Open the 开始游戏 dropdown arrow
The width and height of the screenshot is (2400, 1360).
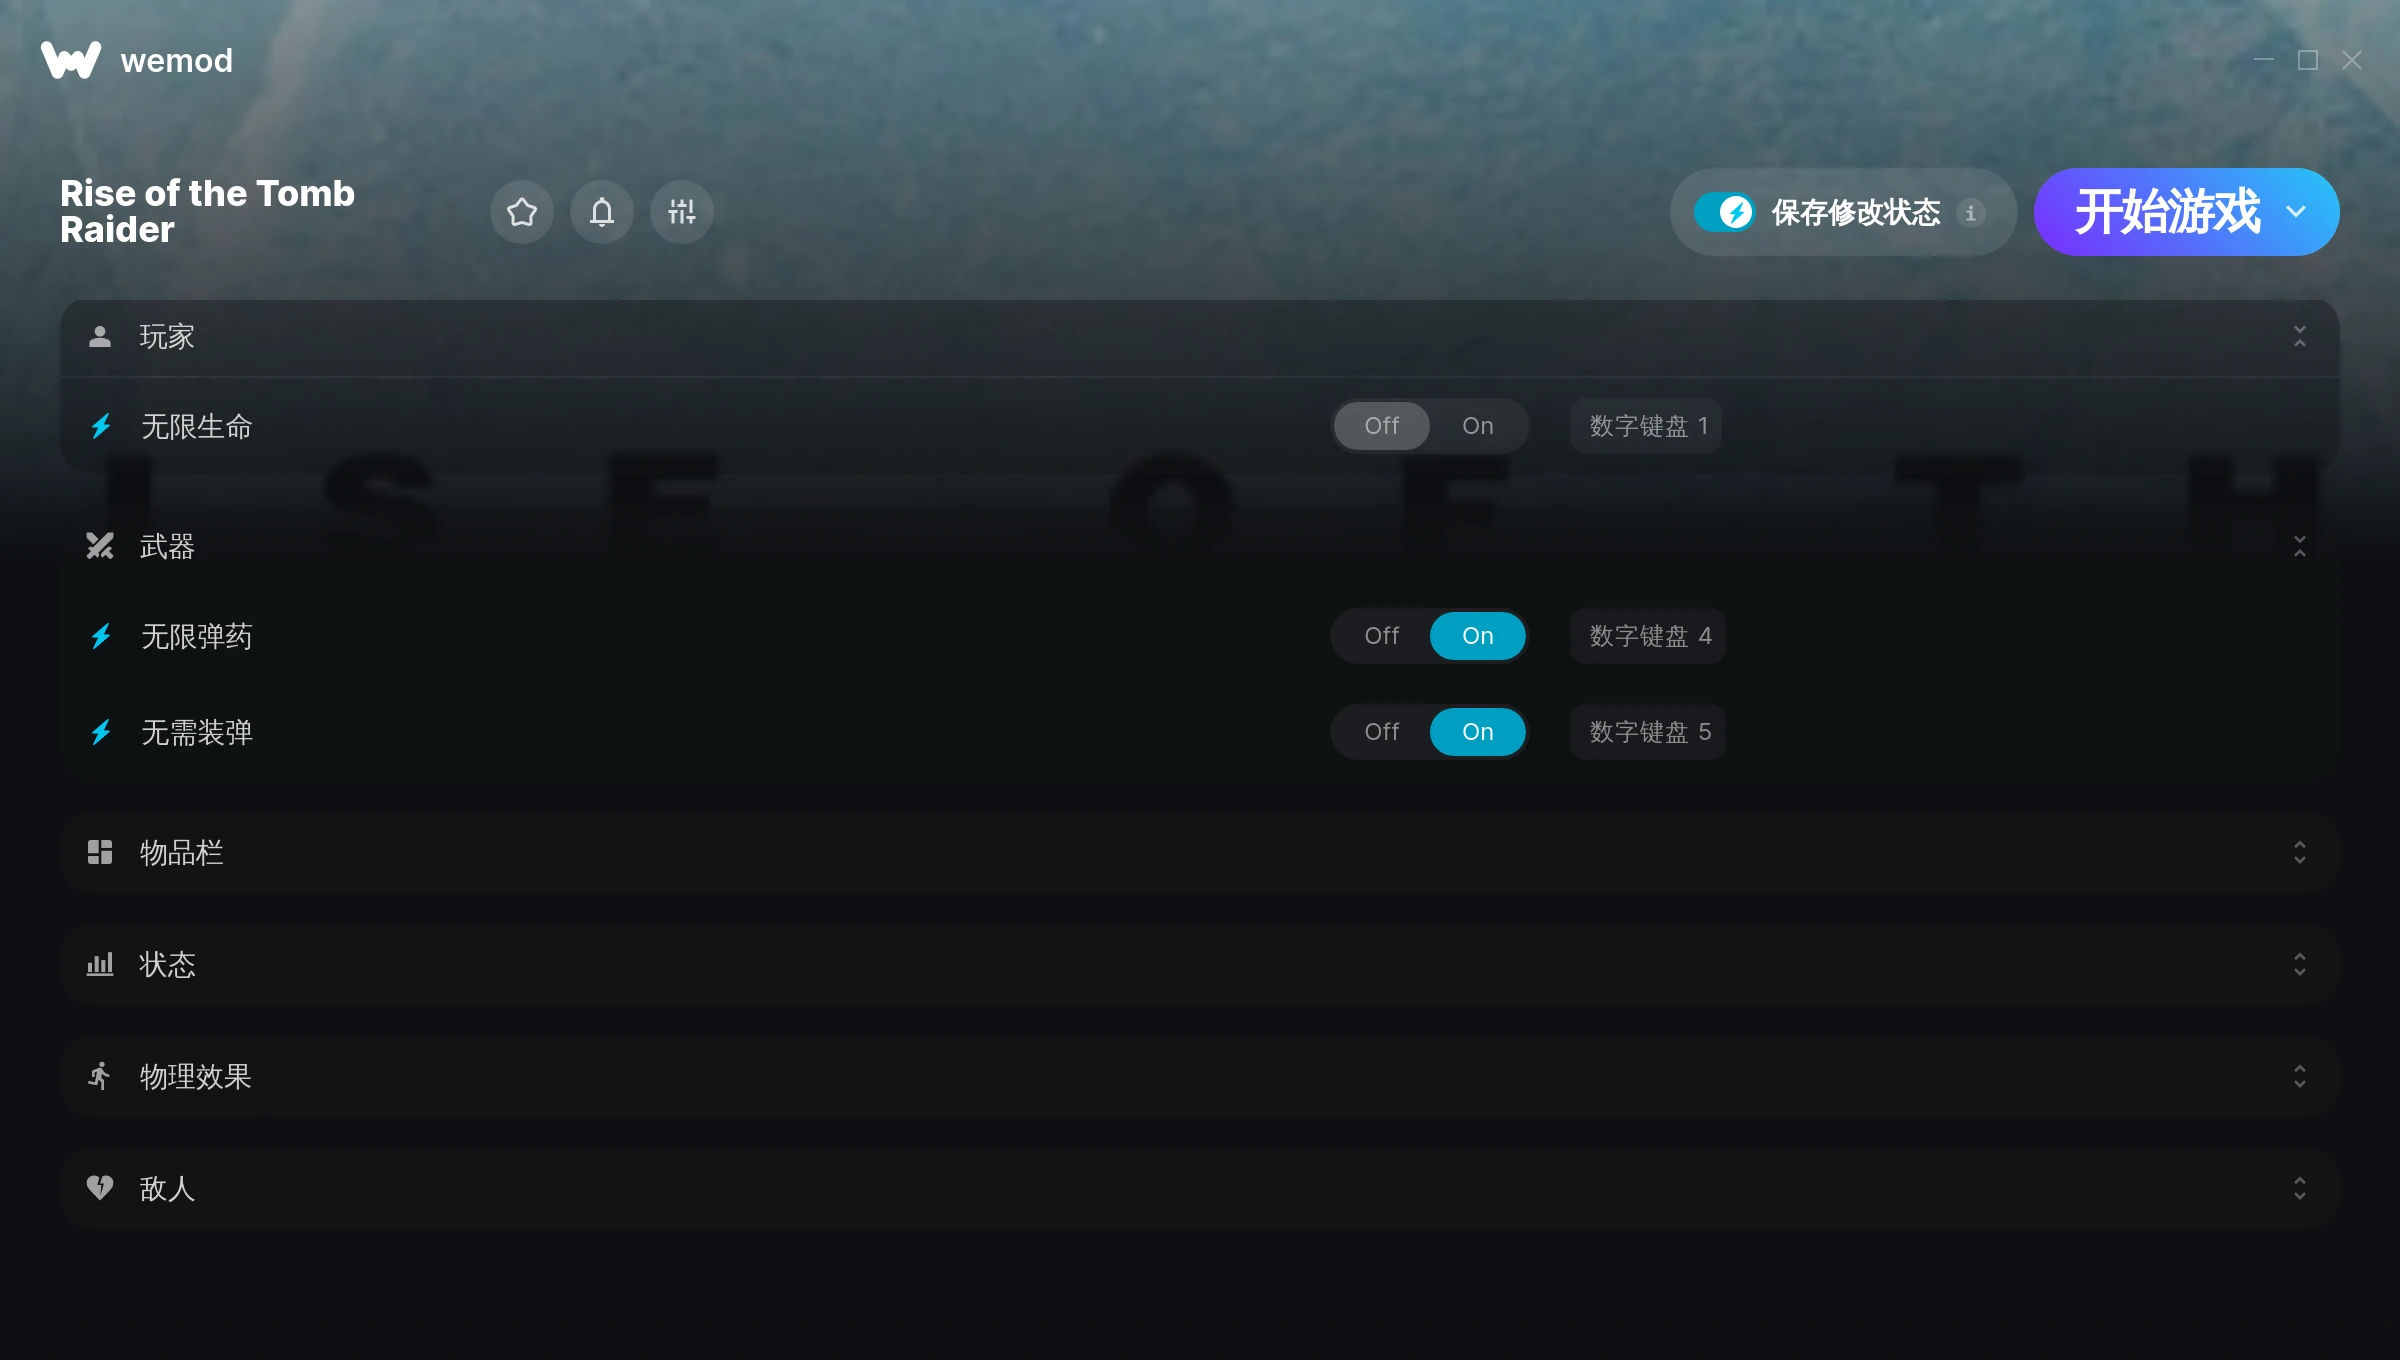click(2296, 212)
